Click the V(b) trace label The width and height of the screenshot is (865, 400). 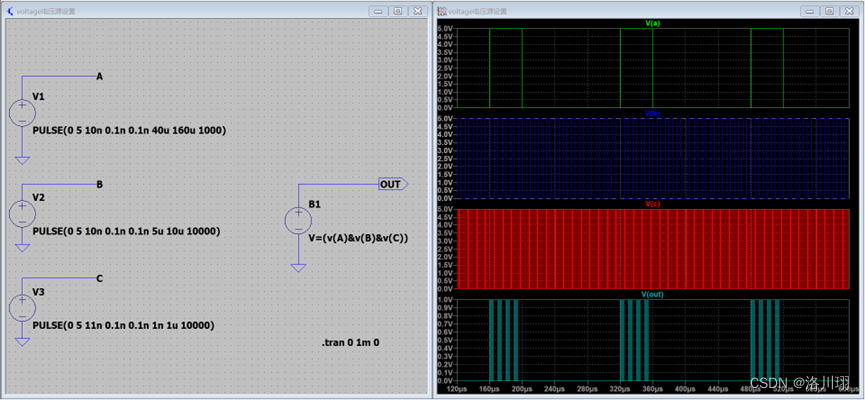[653, 113]
